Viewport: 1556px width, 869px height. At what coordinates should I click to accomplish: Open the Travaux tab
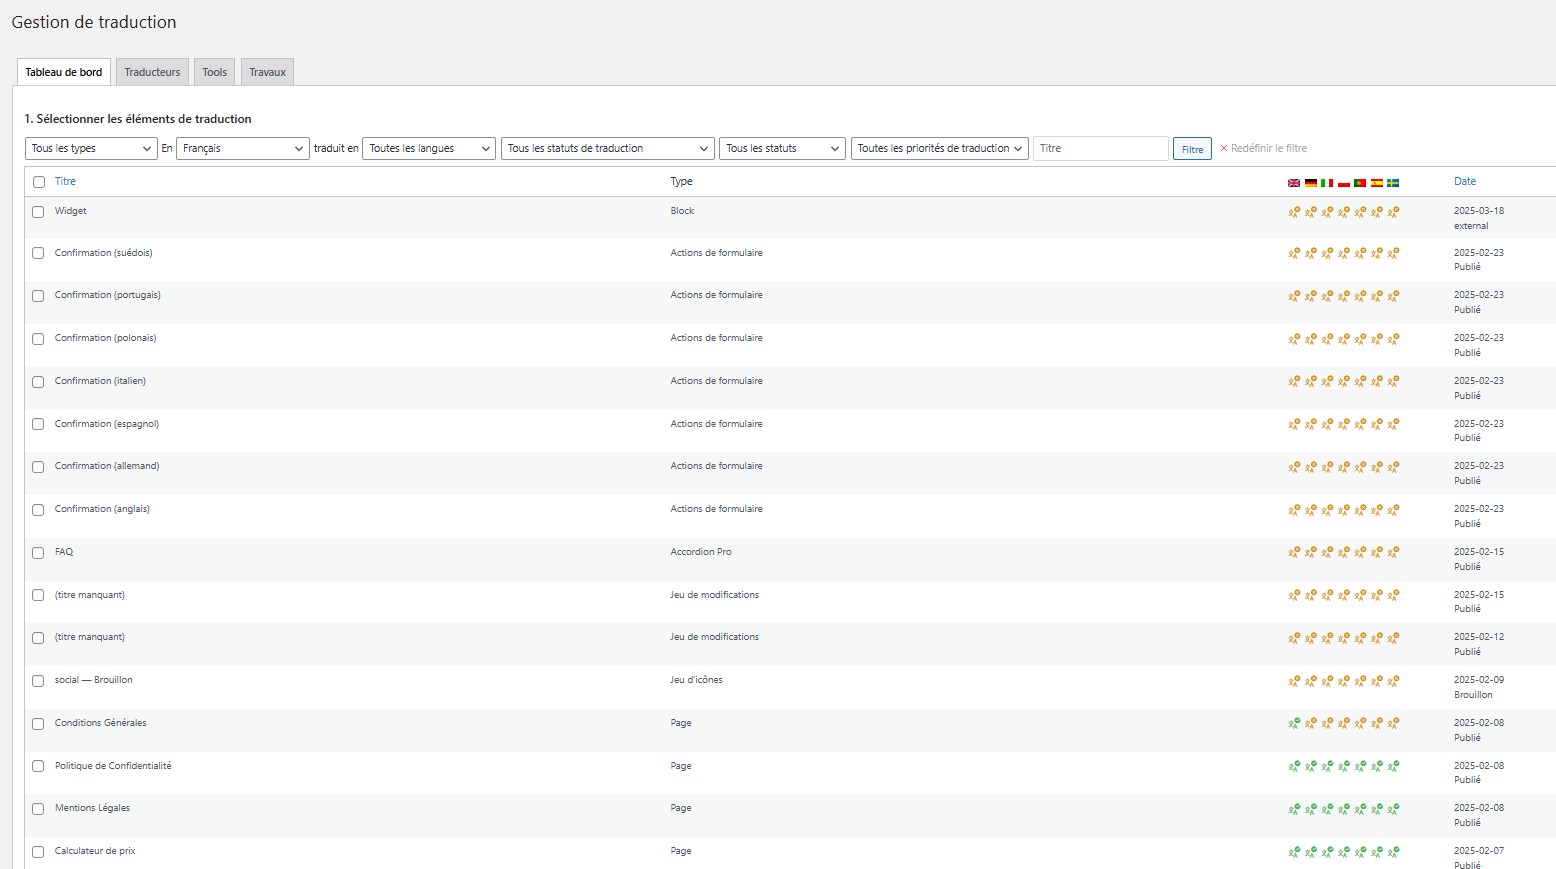(267, 72)
